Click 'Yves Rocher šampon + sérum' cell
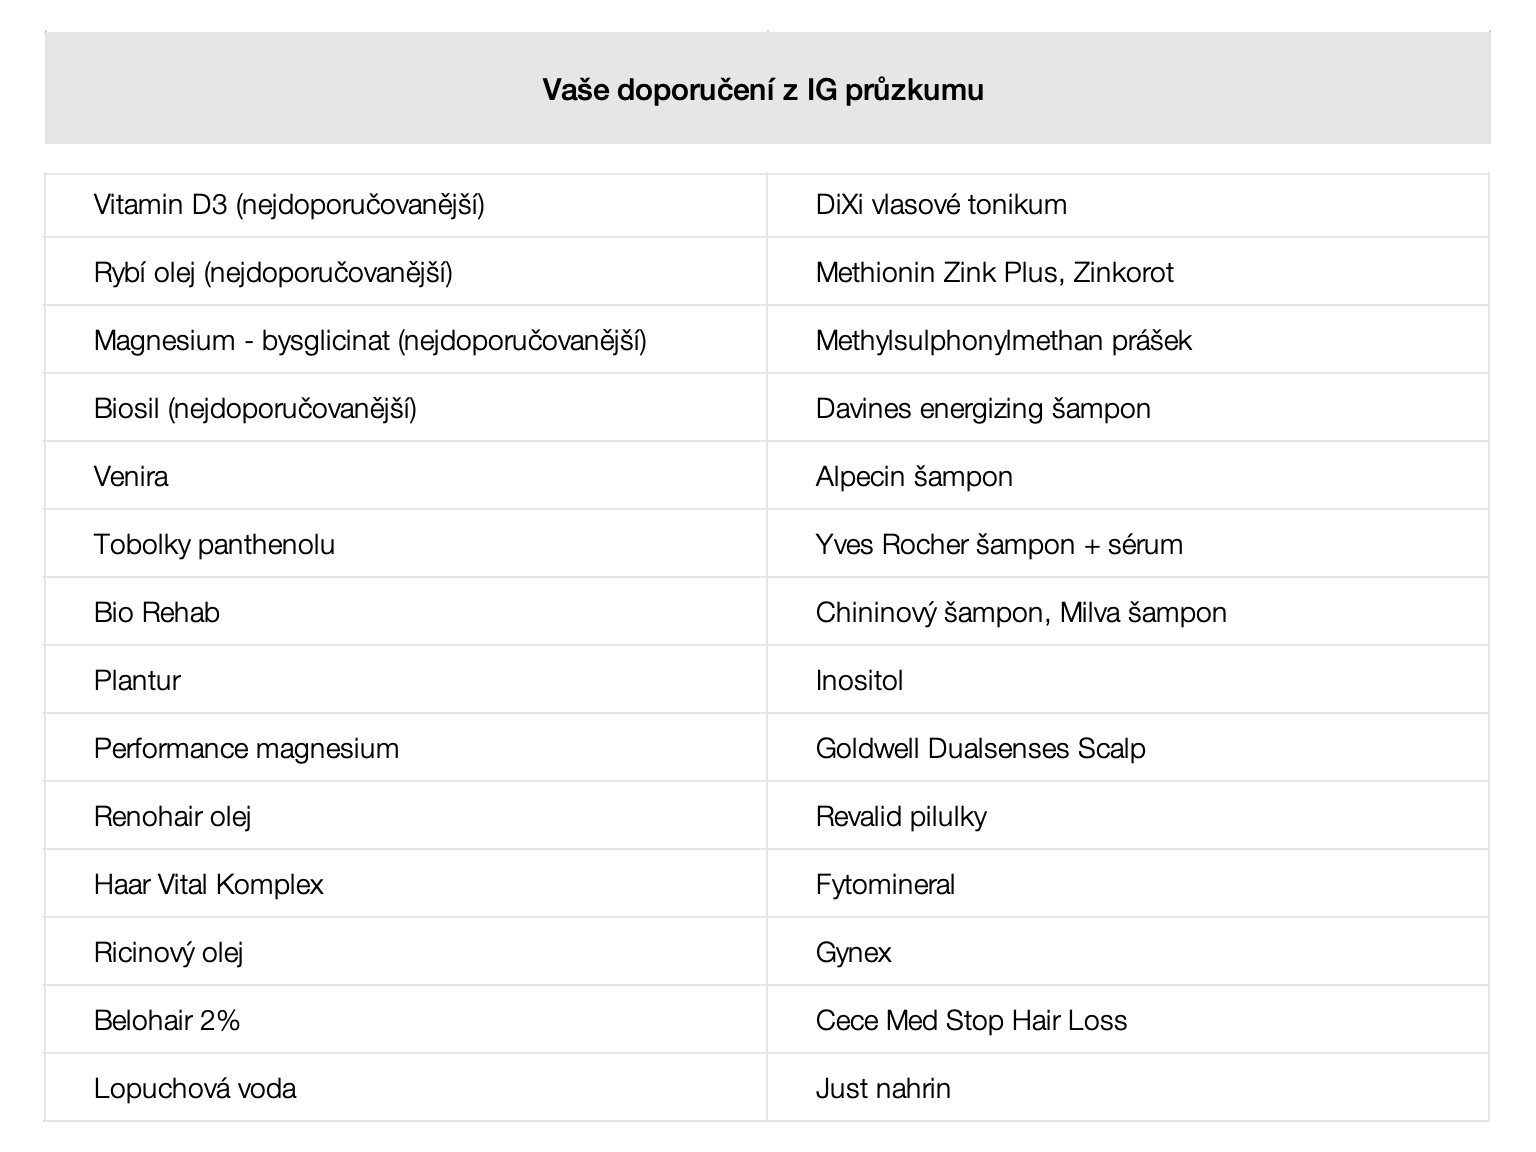 coord(999,545)
